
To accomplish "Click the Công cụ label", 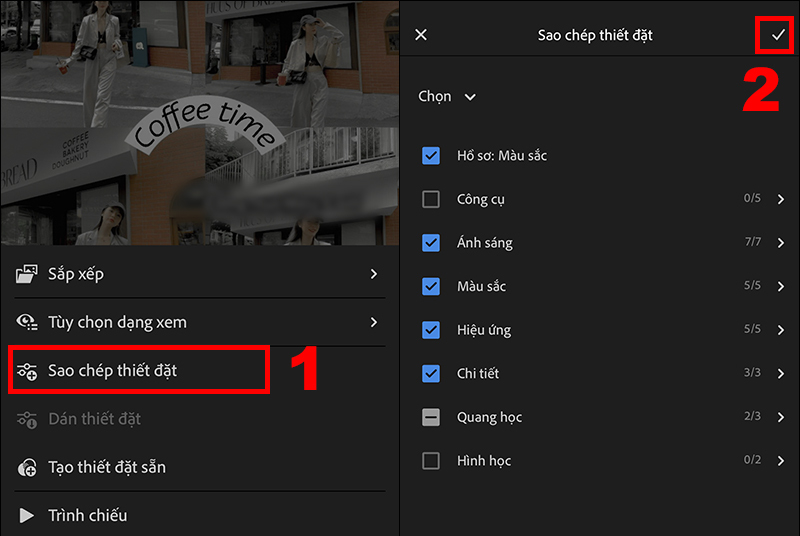I will pyautogui.click(x=481, y=199).
